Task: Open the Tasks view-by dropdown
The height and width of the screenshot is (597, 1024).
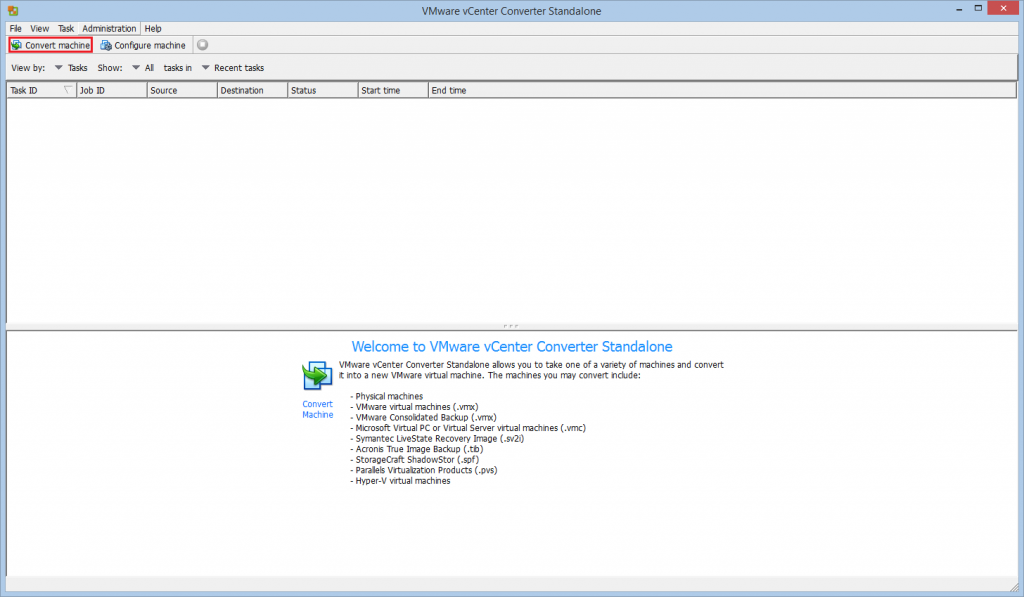Action: [58, 67]
